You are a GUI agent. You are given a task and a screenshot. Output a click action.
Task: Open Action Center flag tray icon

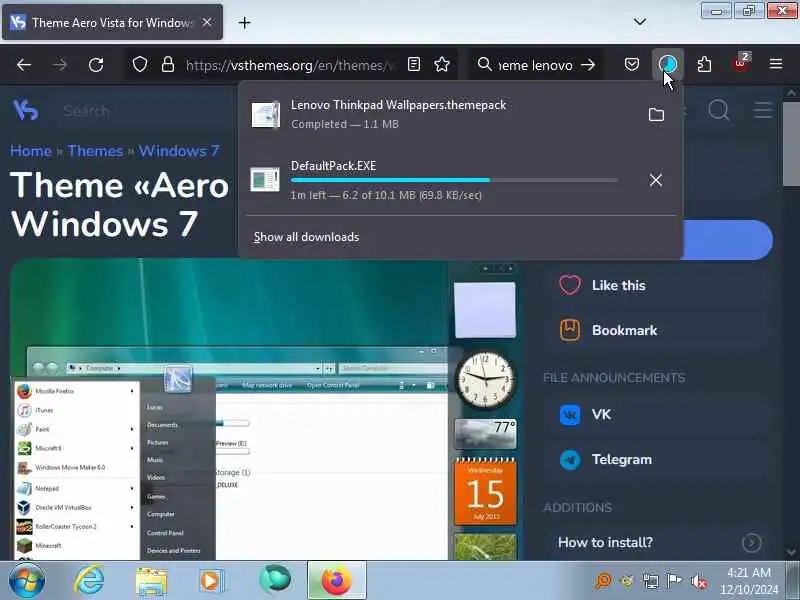[674, 581]
